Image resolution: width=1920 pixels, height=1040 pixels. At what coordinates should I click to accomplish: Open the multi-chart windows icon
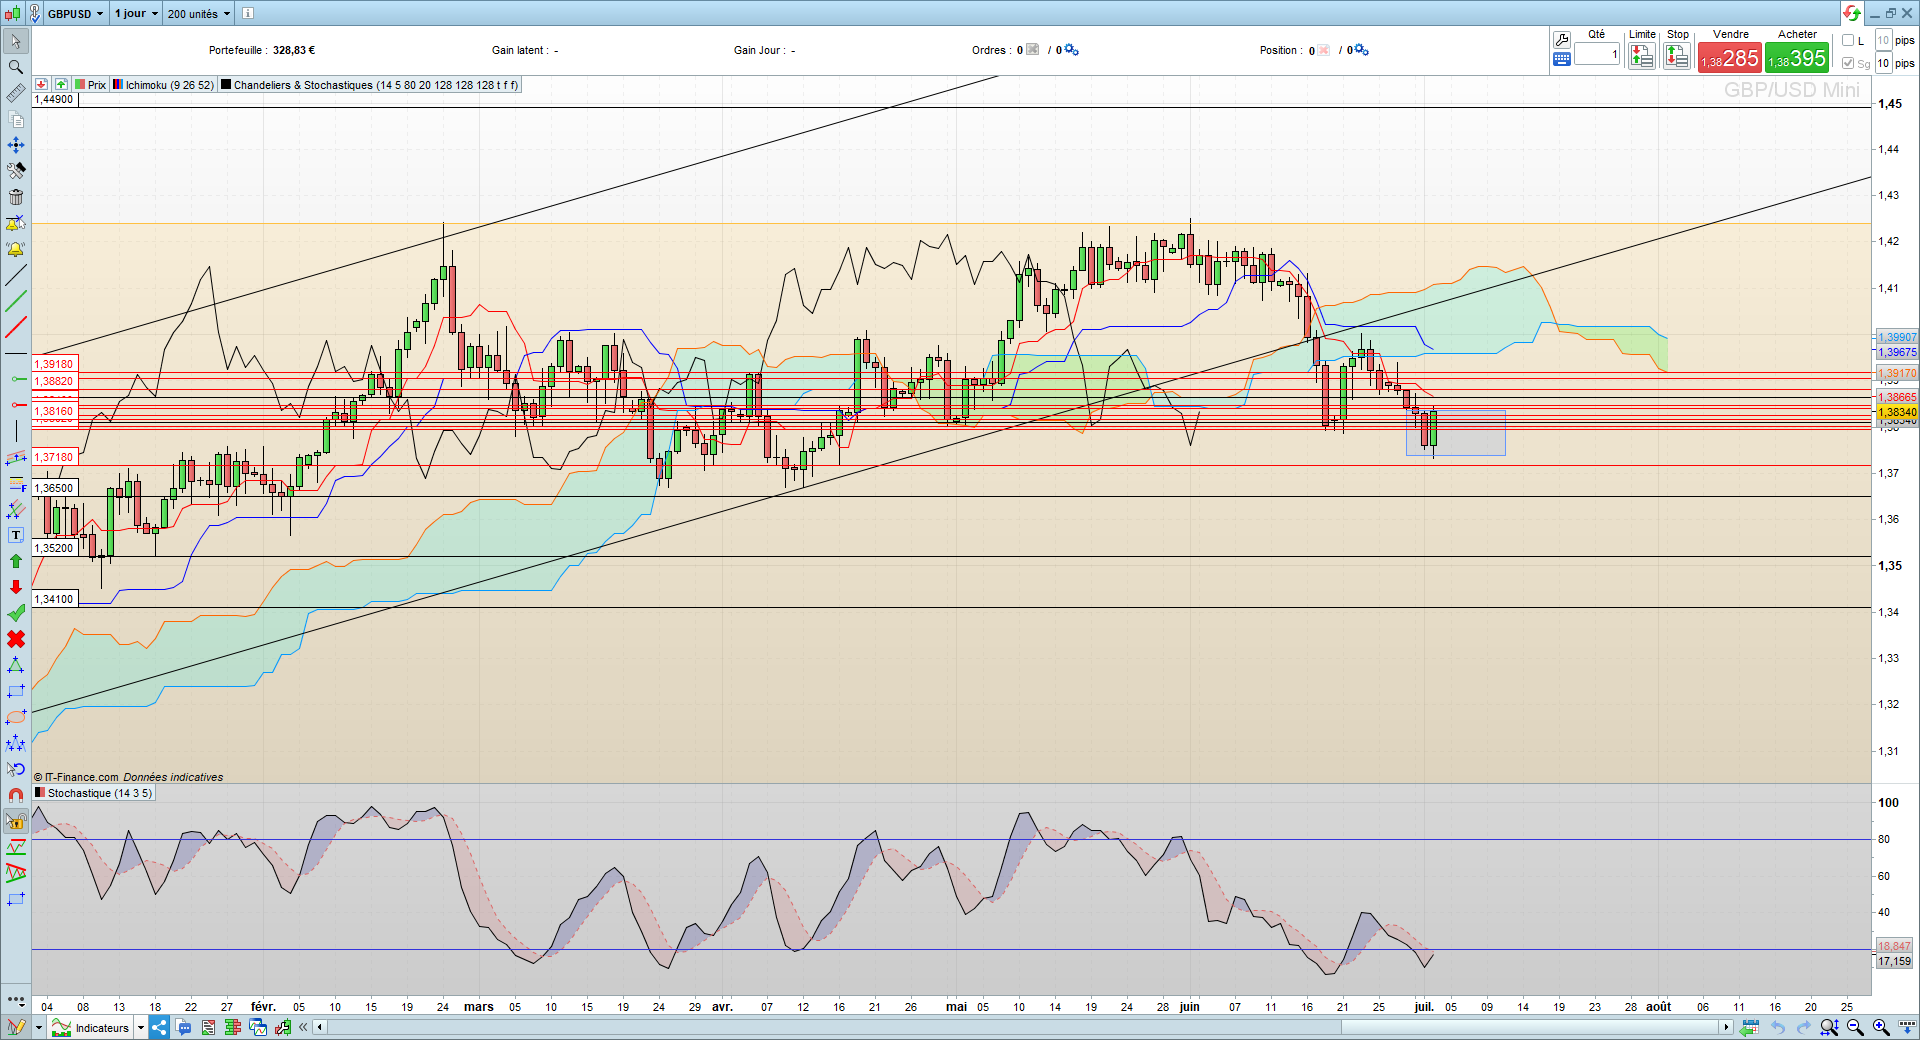click(258, 1027)
